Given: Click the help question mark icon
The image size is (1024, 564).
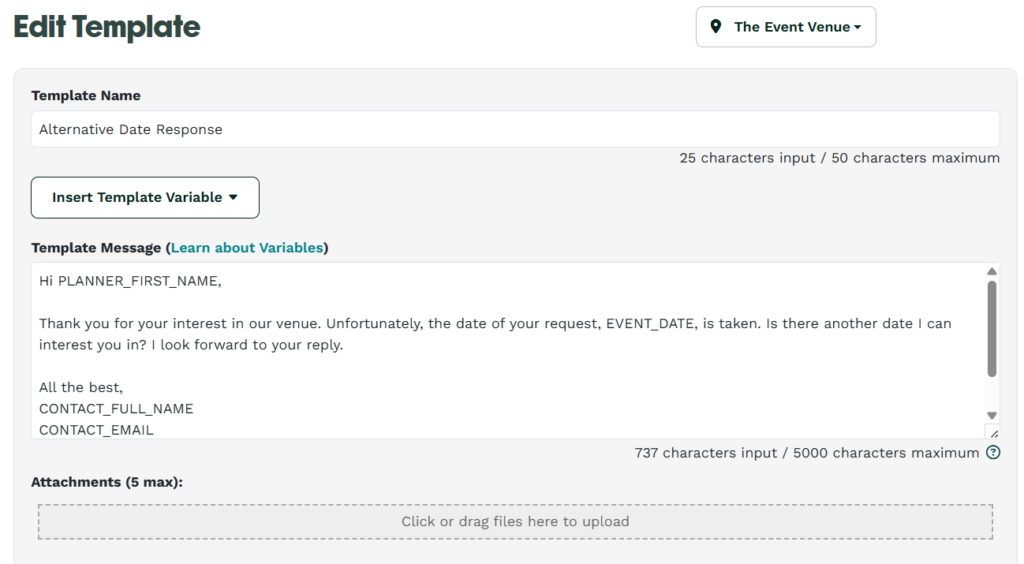Looking at the screenshot, I should (x=993, y=452).
